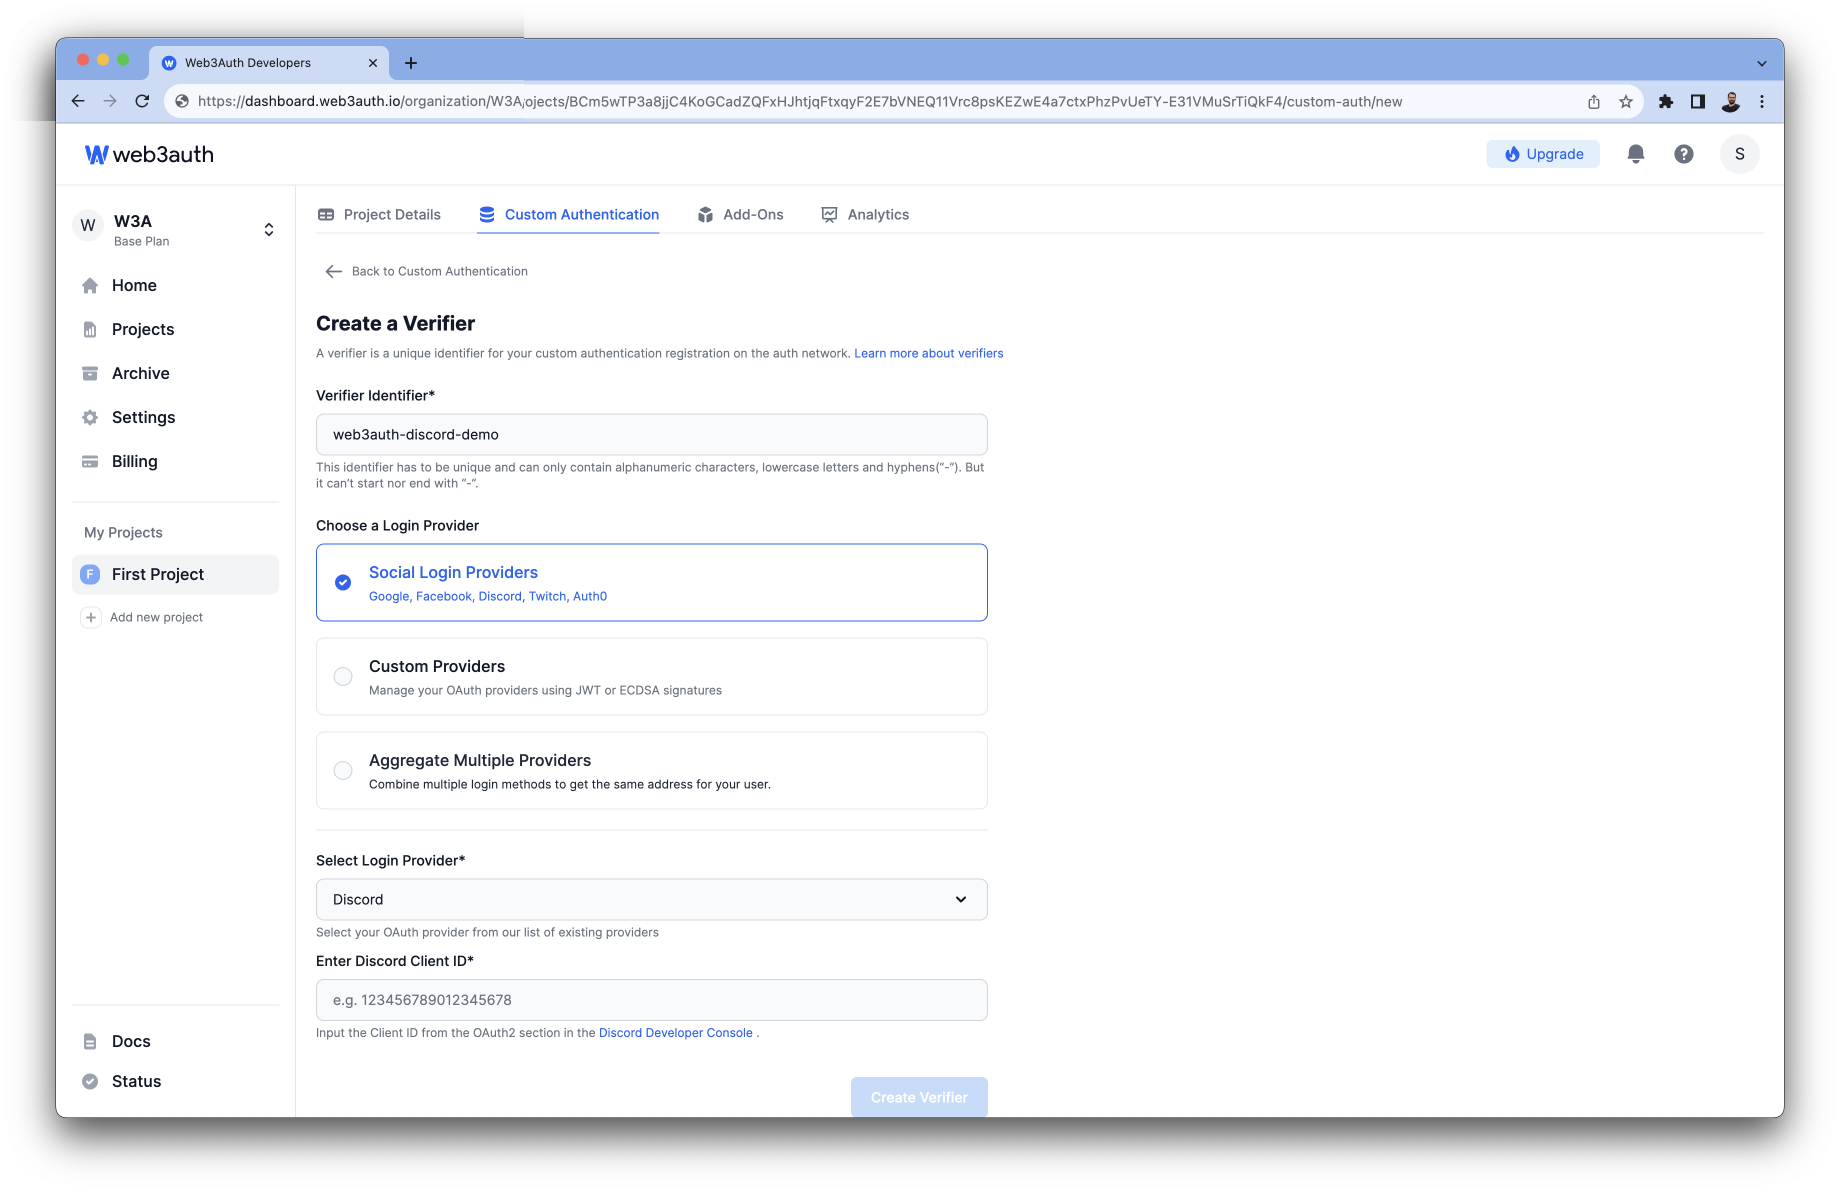Bookmark this page with star icon
Viewport: 1840px width, 1192px height.
point(1626,101)
